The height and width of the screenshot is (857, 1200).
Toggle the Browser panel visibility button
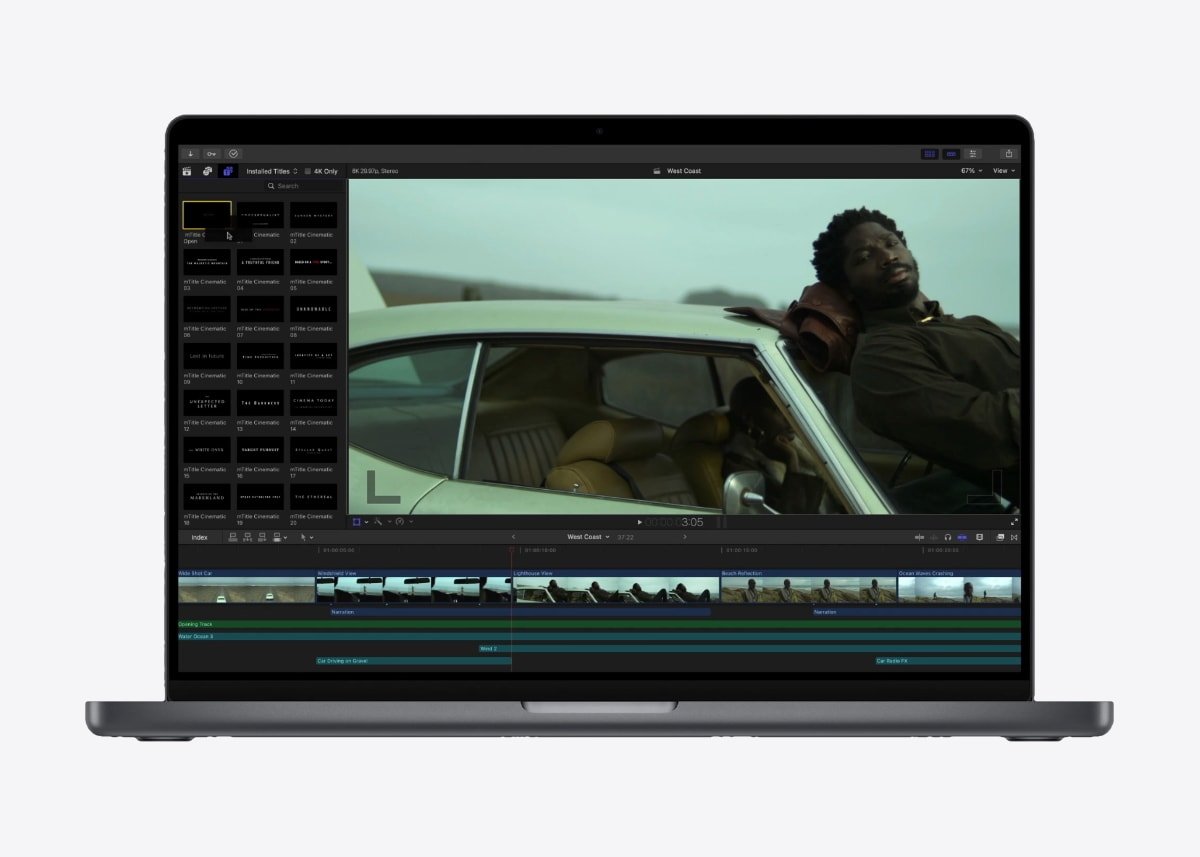(x=929, y=154)
